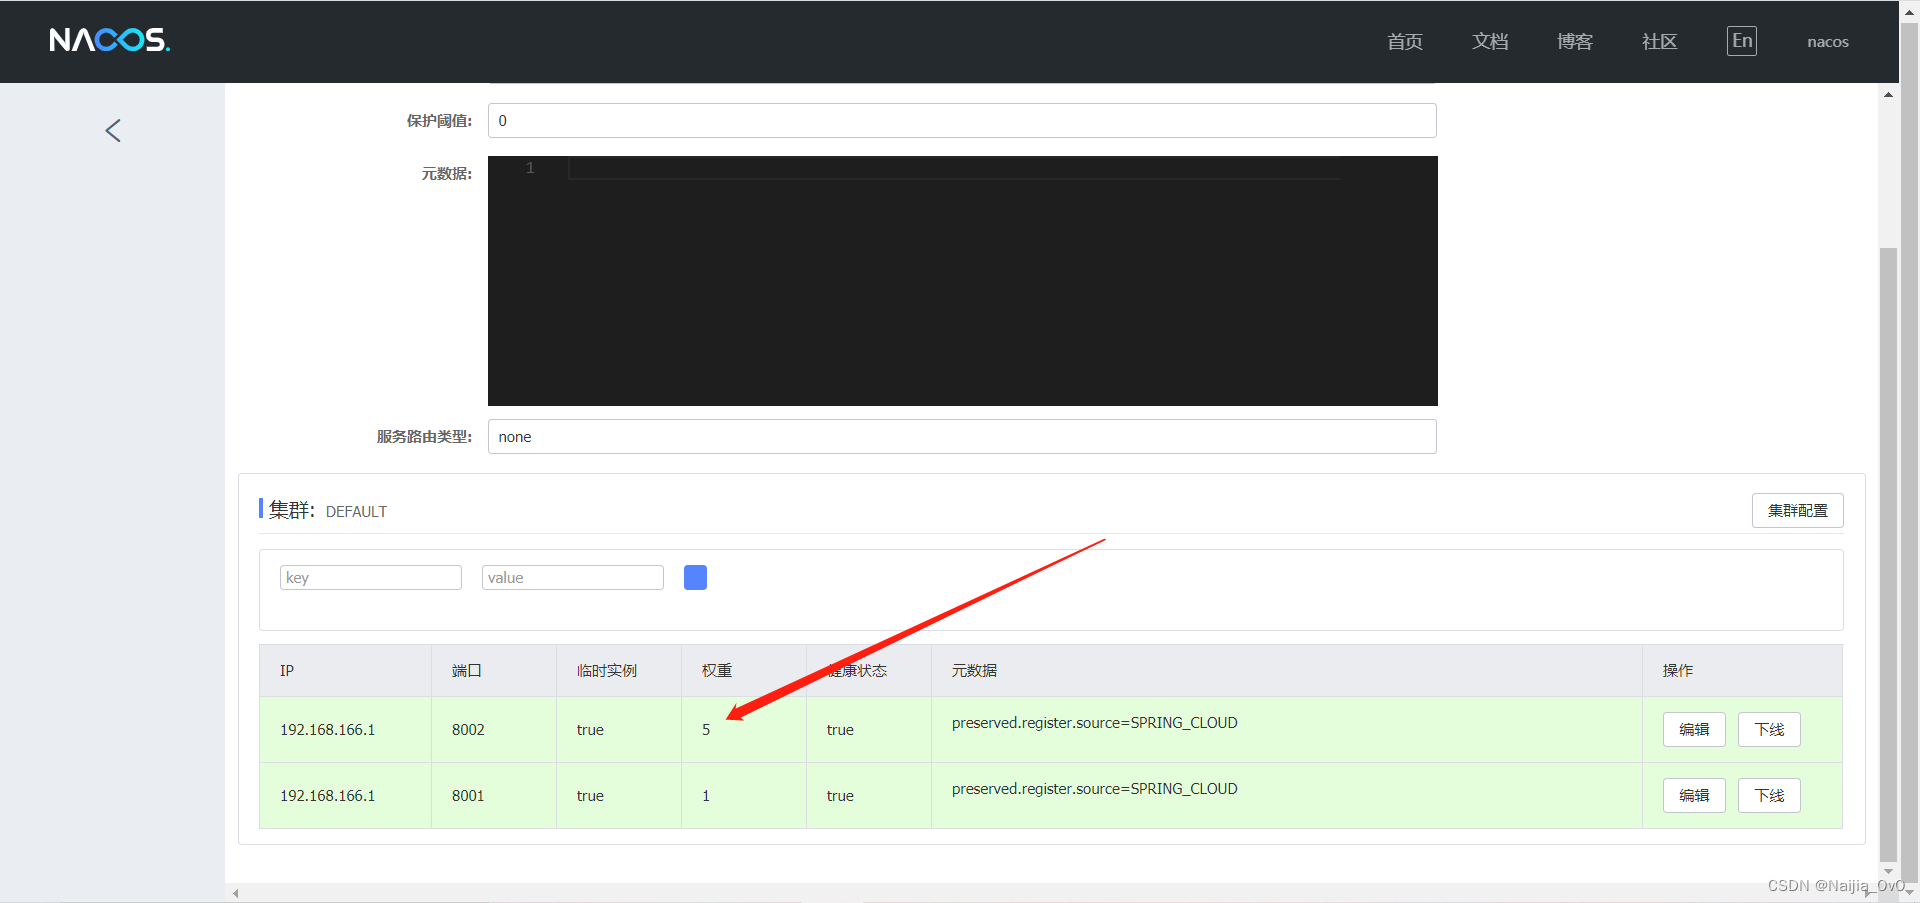Click 下线 for the port 8001 instance

(x=1769, y=795)
